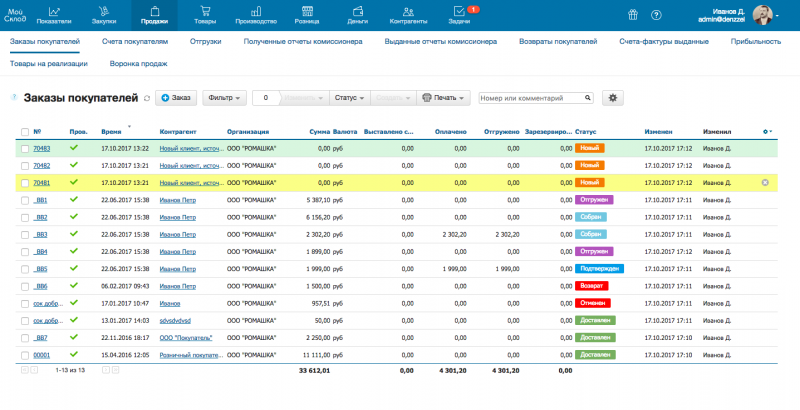Toggle the select-all checkbox in table header

point(24,131)
